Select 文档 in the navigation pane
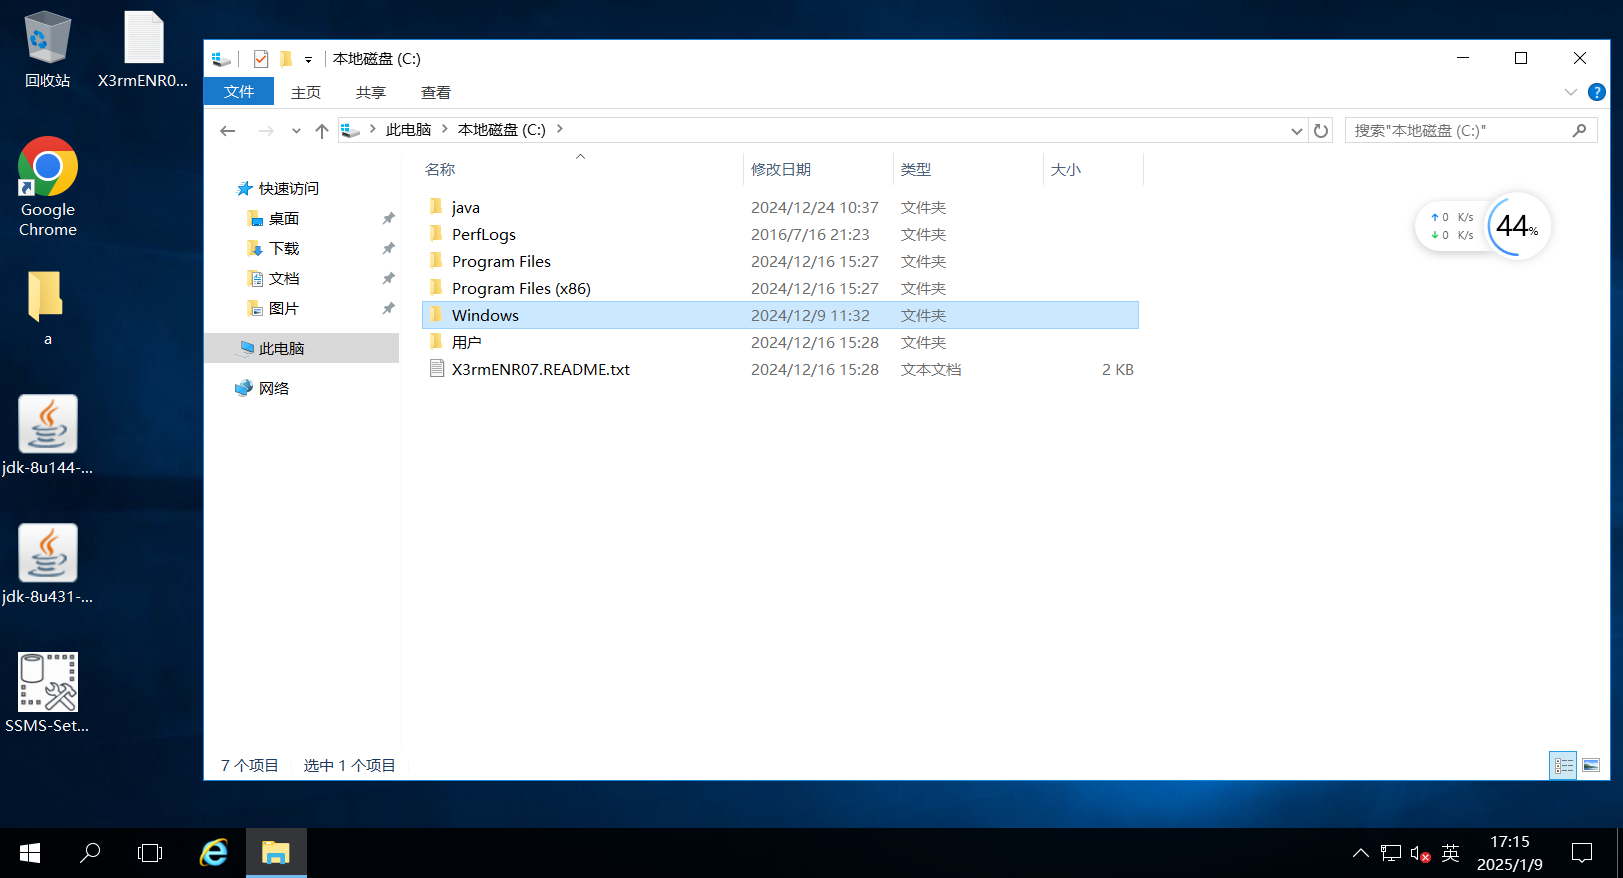 tap(283, 279)
